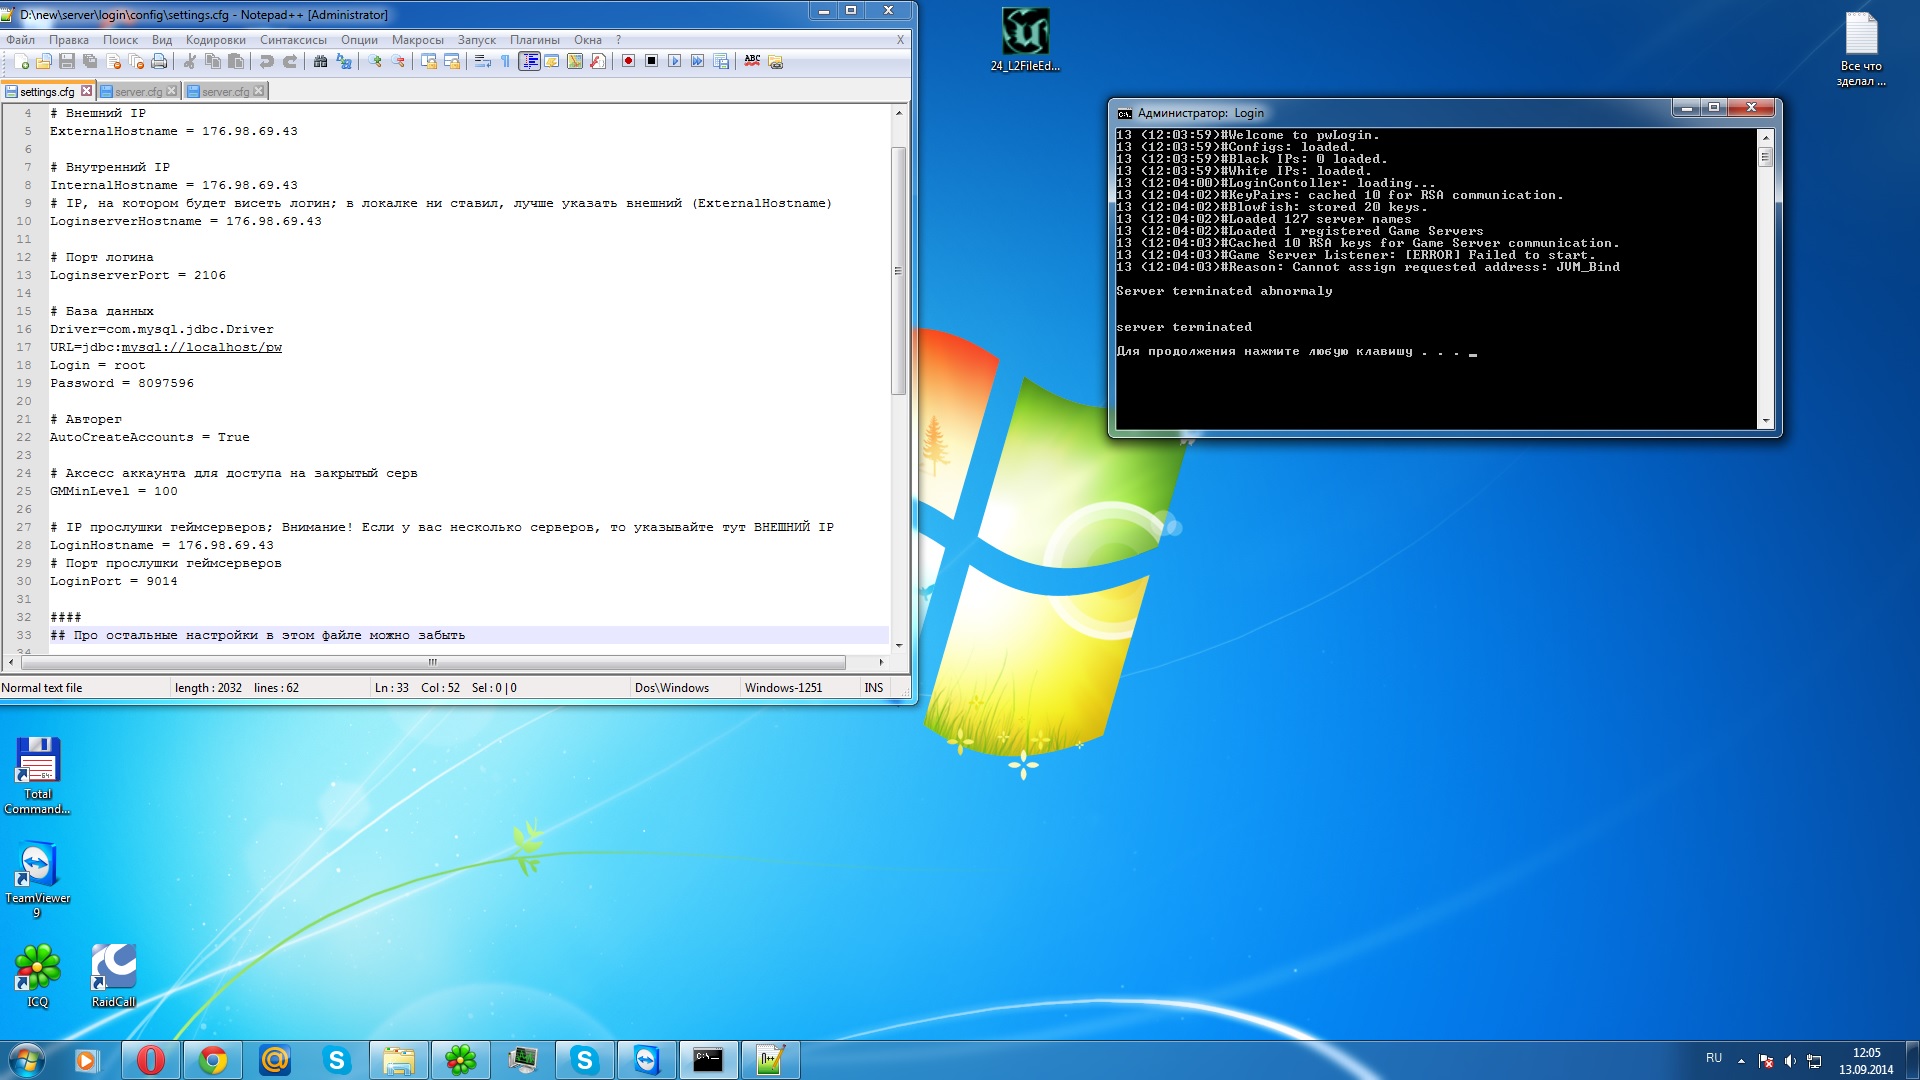Click the Paste toolbar icon
Image resolution: width=1920 pixels, height=1080 pixels.
tap(236, 61)
